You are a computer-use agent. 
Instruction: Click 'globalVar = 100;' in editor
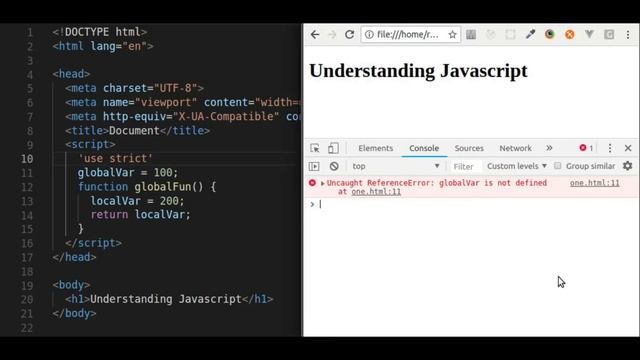pos(128,173)
